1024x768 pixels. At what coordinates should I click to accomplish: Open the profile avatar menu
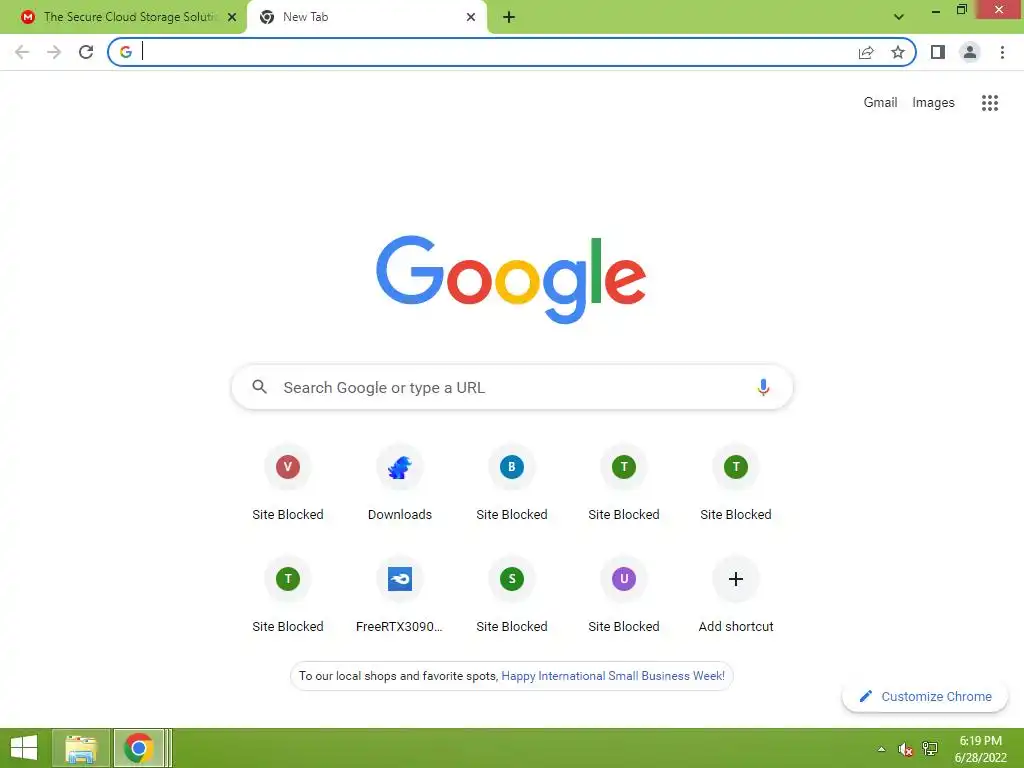point(970,52)
